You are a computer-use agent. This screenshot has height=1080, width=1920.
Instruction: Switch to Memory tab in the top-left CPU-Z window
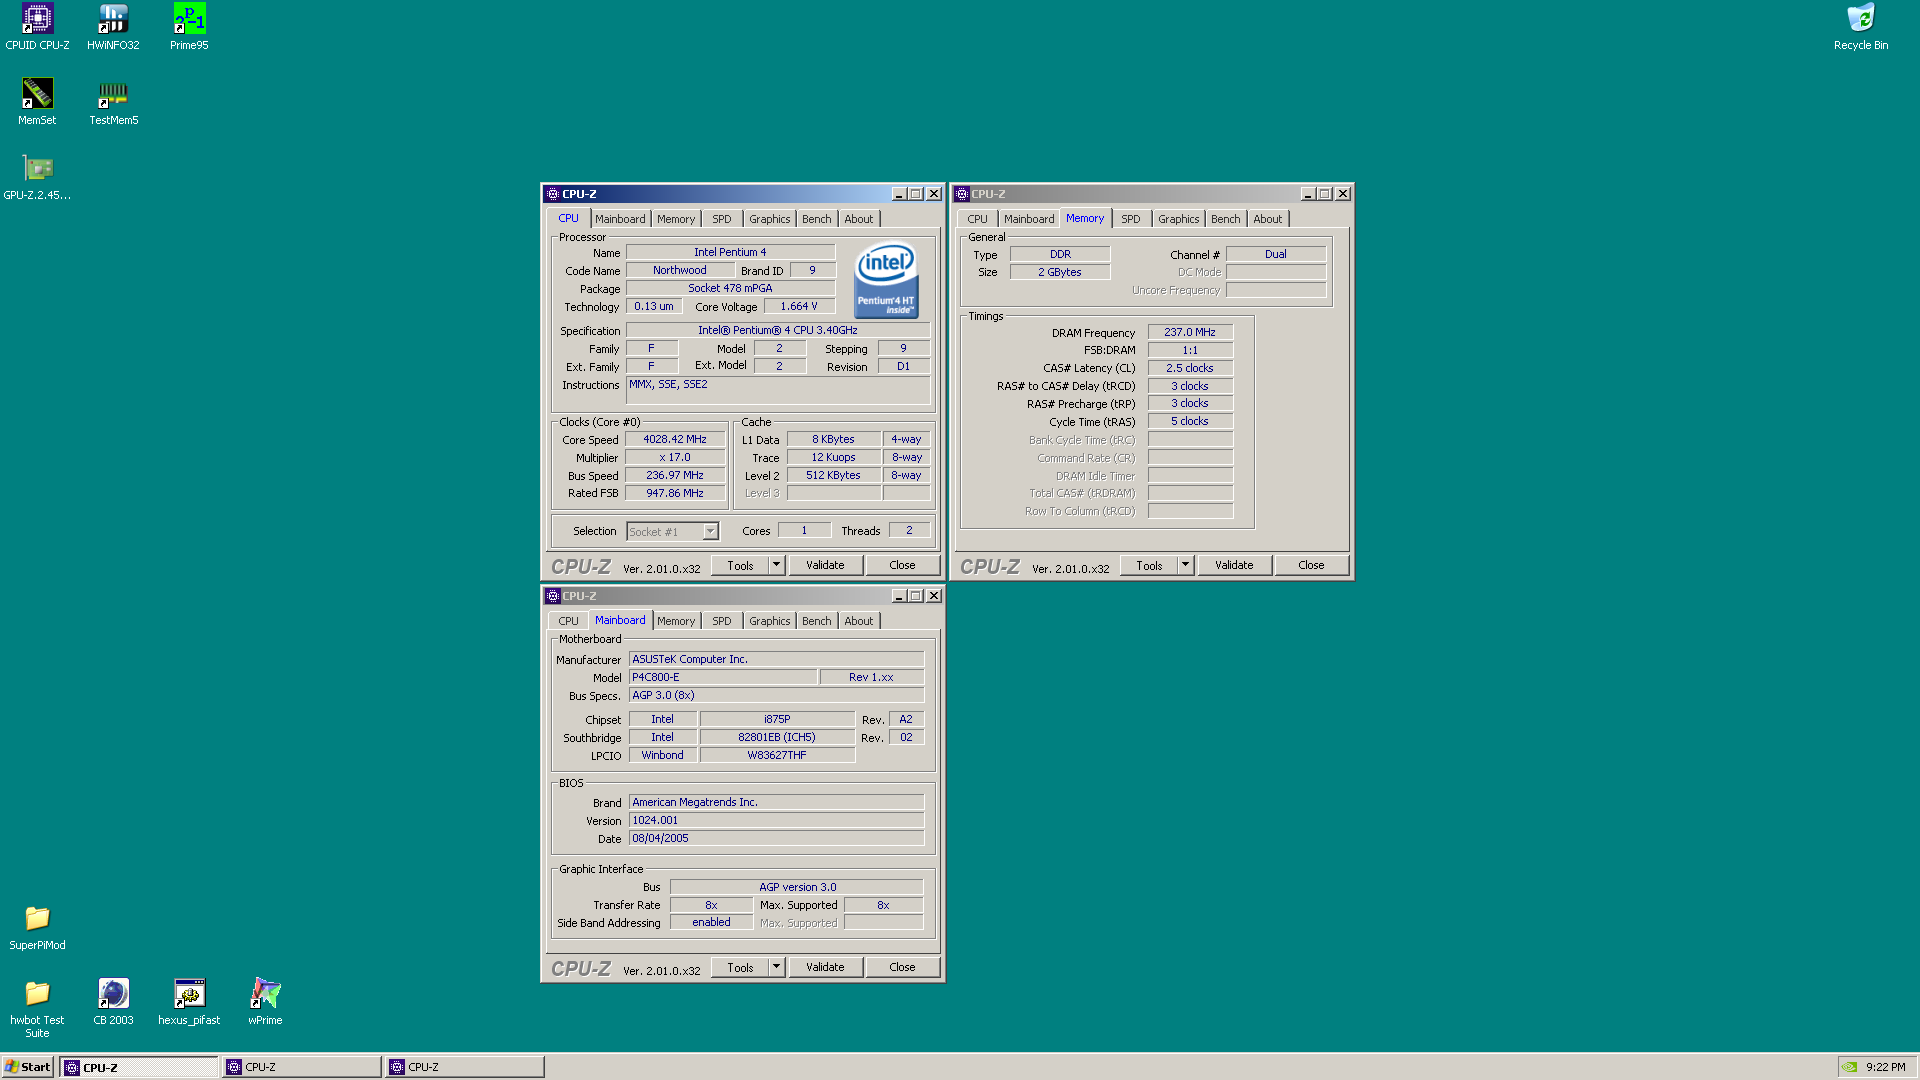point(676,219)
